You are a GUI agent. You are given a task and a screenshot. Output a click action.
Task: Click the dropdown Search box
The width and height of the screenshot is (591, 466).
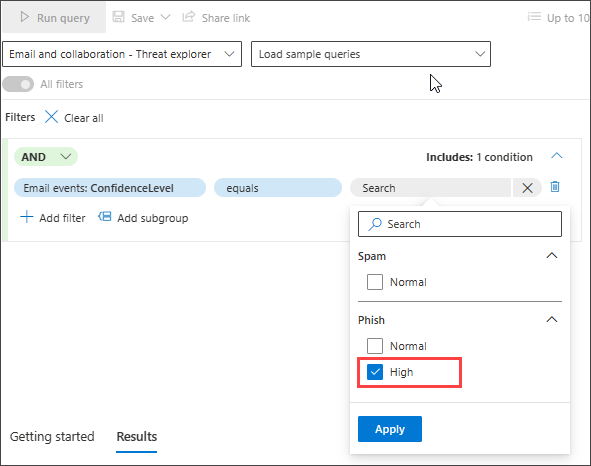460,224
